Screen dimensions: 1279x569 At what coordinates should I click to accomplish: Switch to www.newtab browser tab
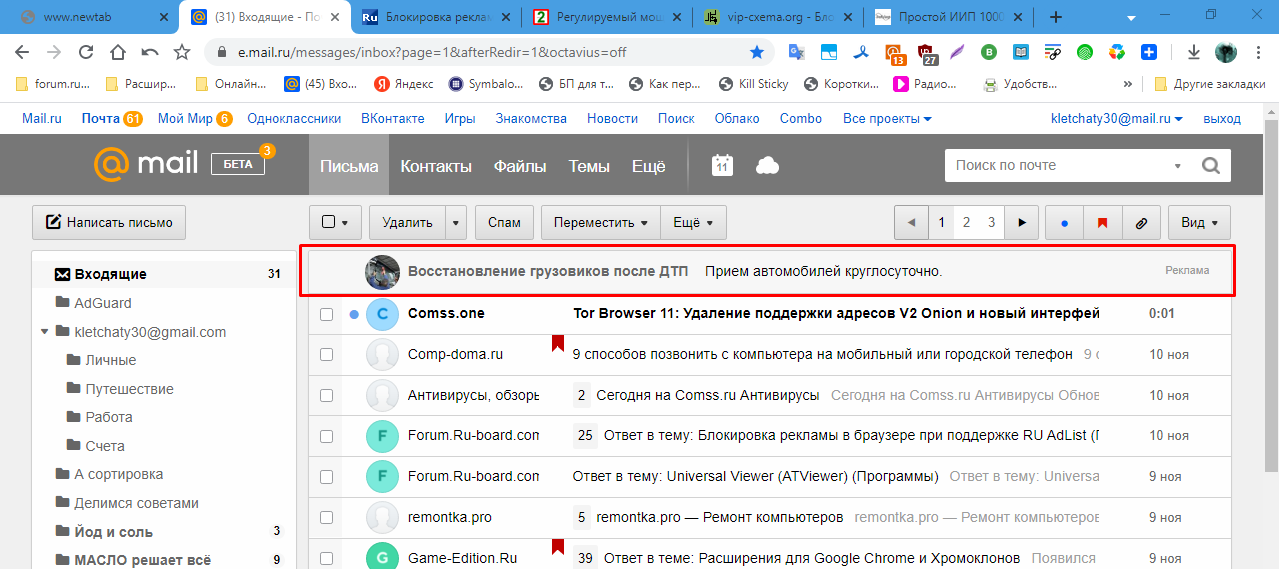[95, 17]
